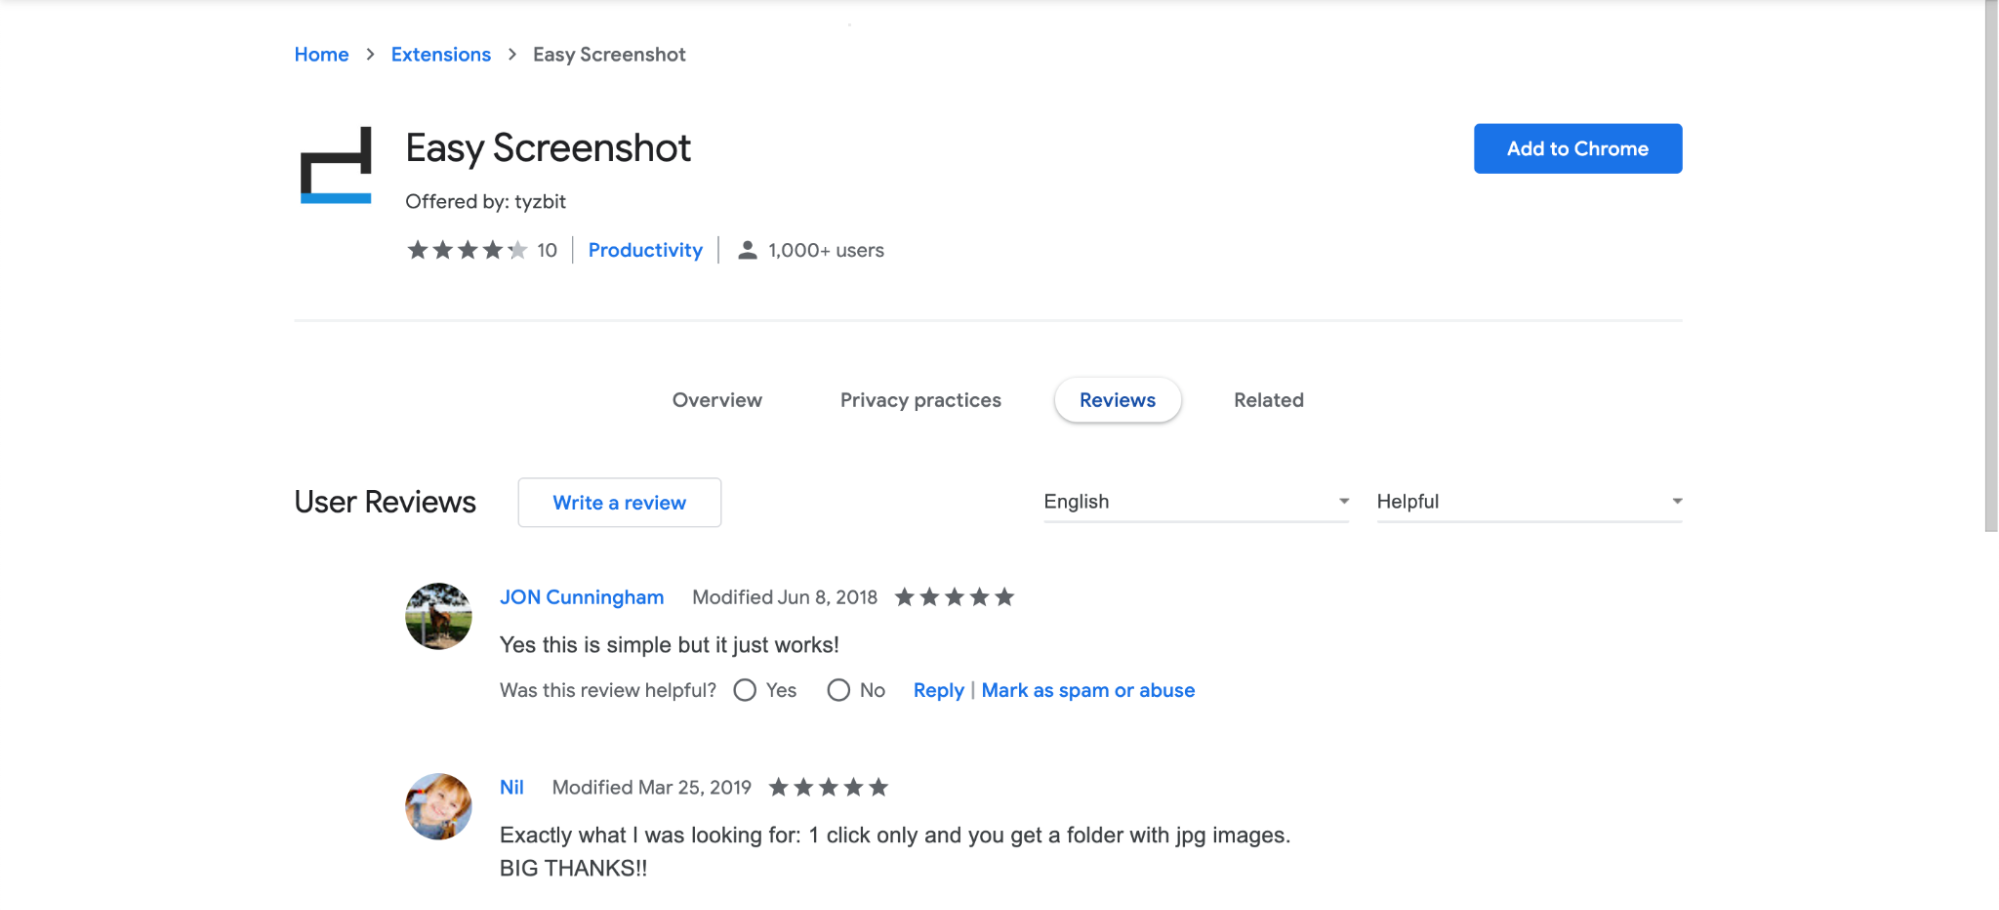Click JON Cunningham's profile avatar
1999x910 pixels.
click(x=438, y=616)
